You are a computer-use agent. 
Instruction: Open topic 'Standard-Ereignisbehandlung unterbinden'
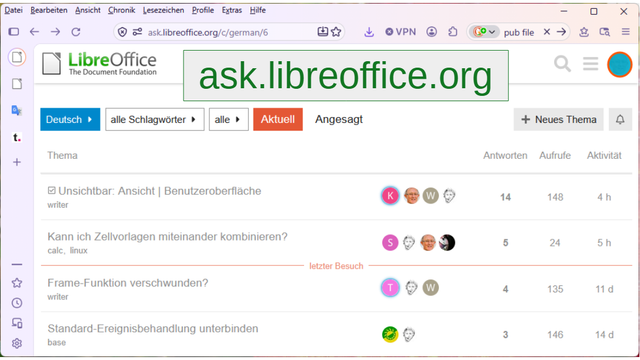pyautogui.click(x=153, y=329)
